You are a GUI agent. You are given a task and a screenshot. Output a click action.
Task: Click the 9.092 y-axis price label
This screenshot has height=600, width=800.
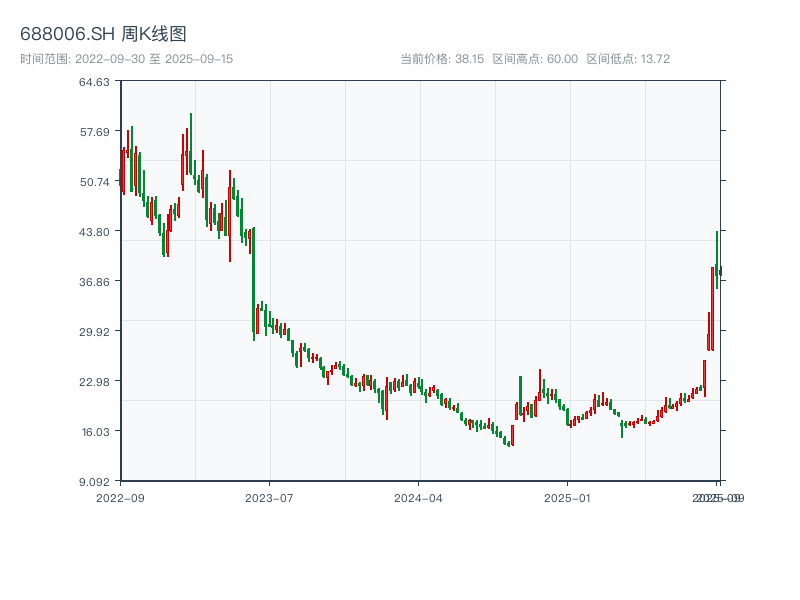click(x=95, y=481)
